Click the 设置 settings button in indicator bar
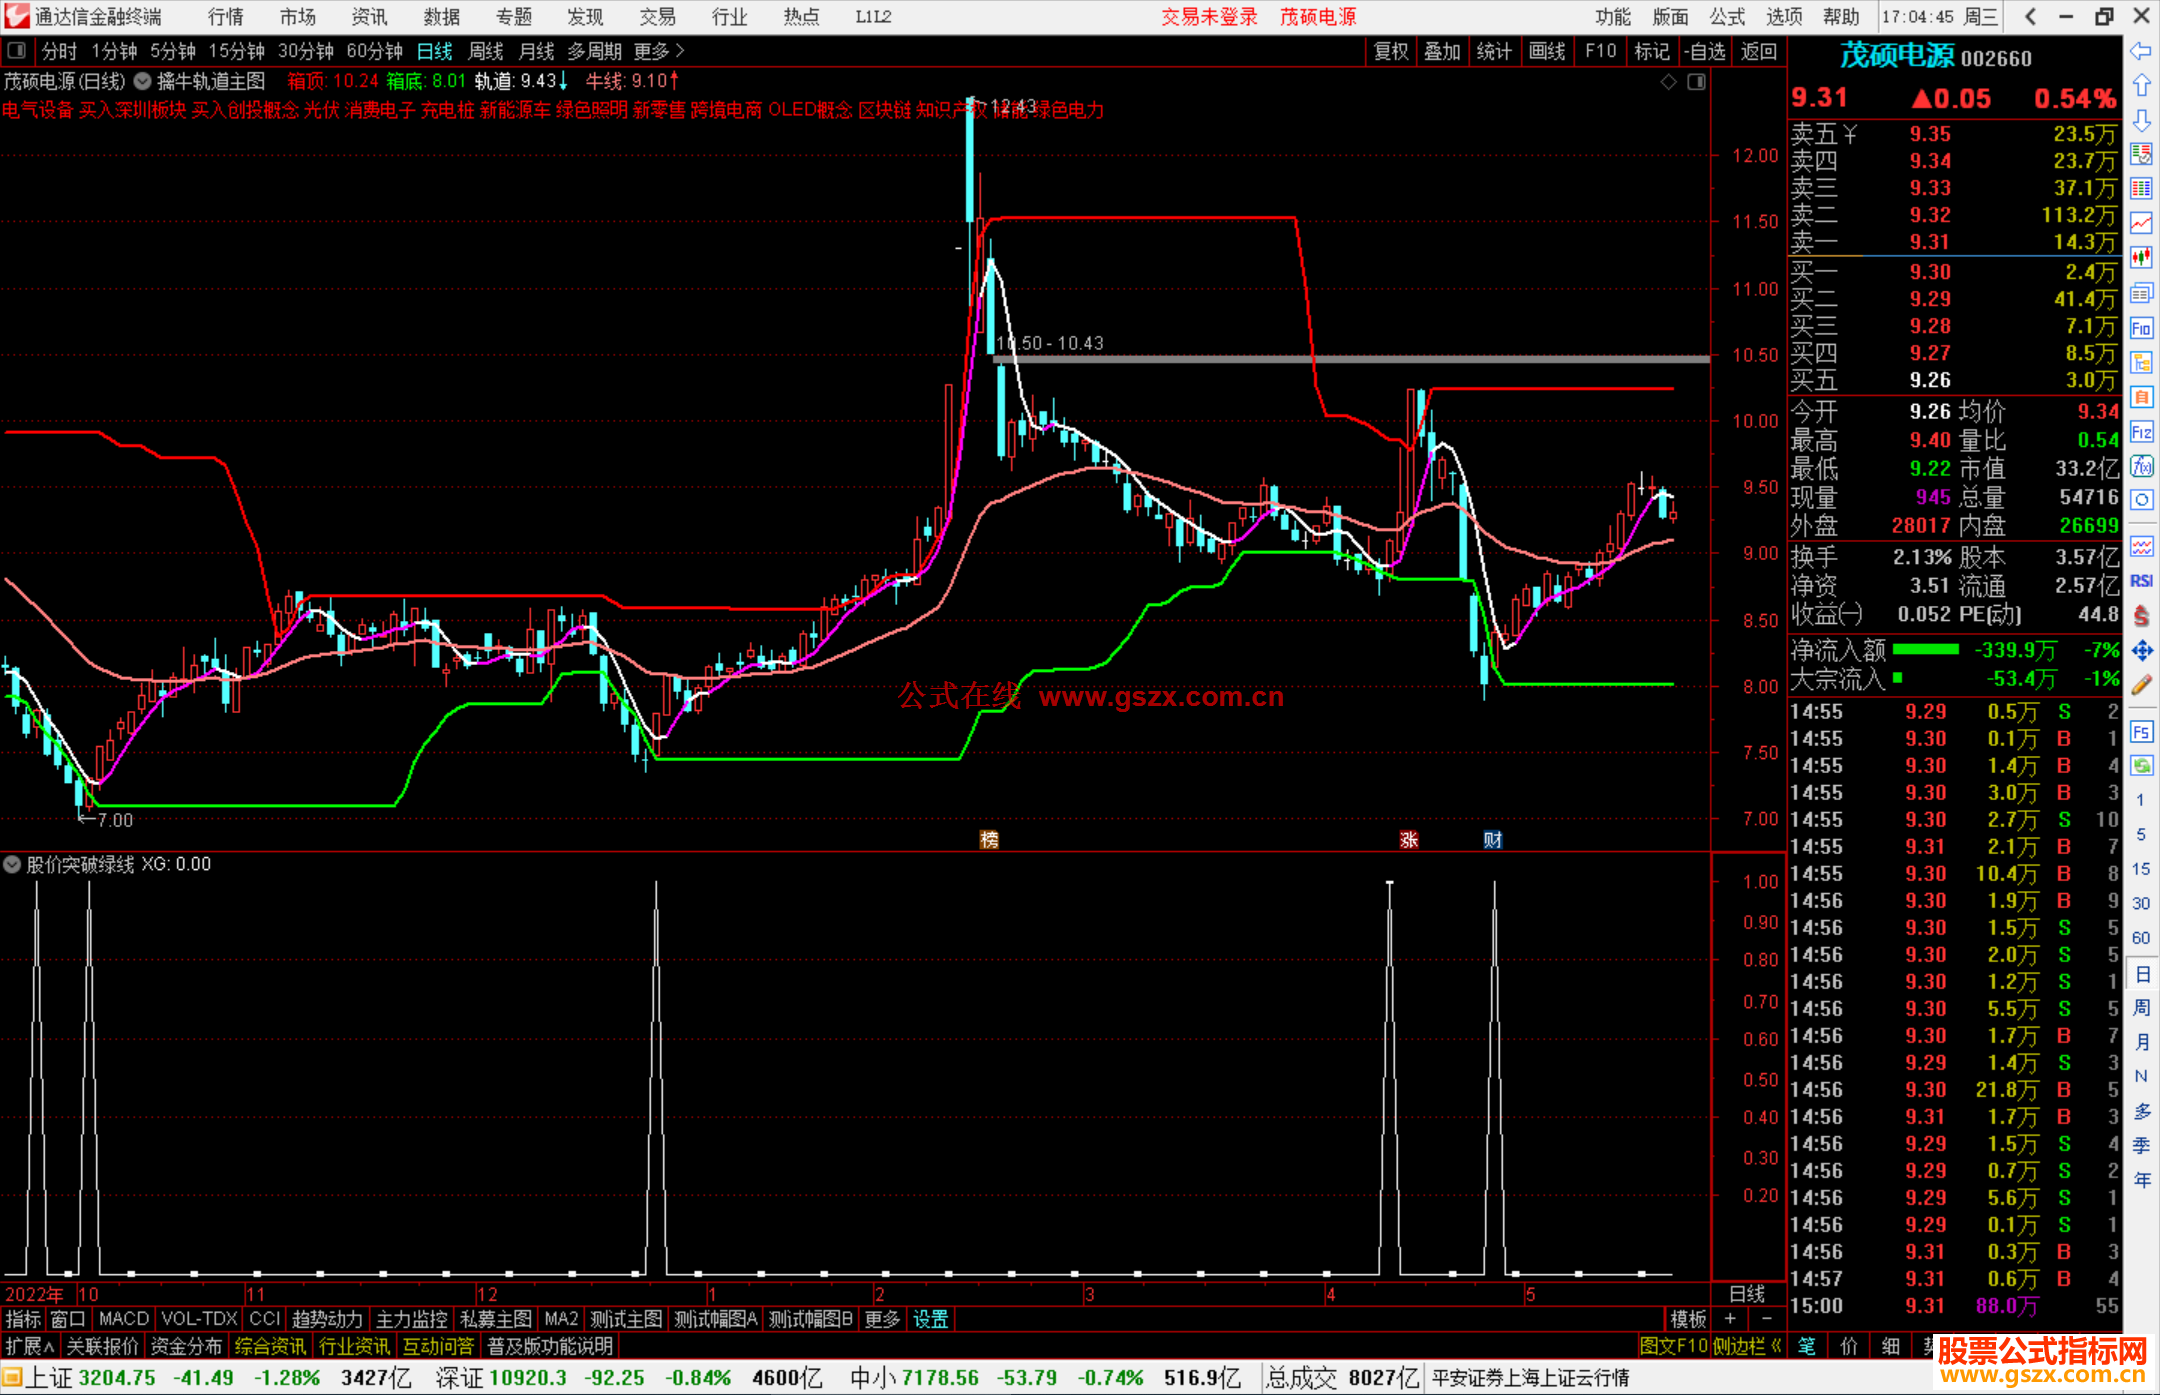 pos(930,1319)
